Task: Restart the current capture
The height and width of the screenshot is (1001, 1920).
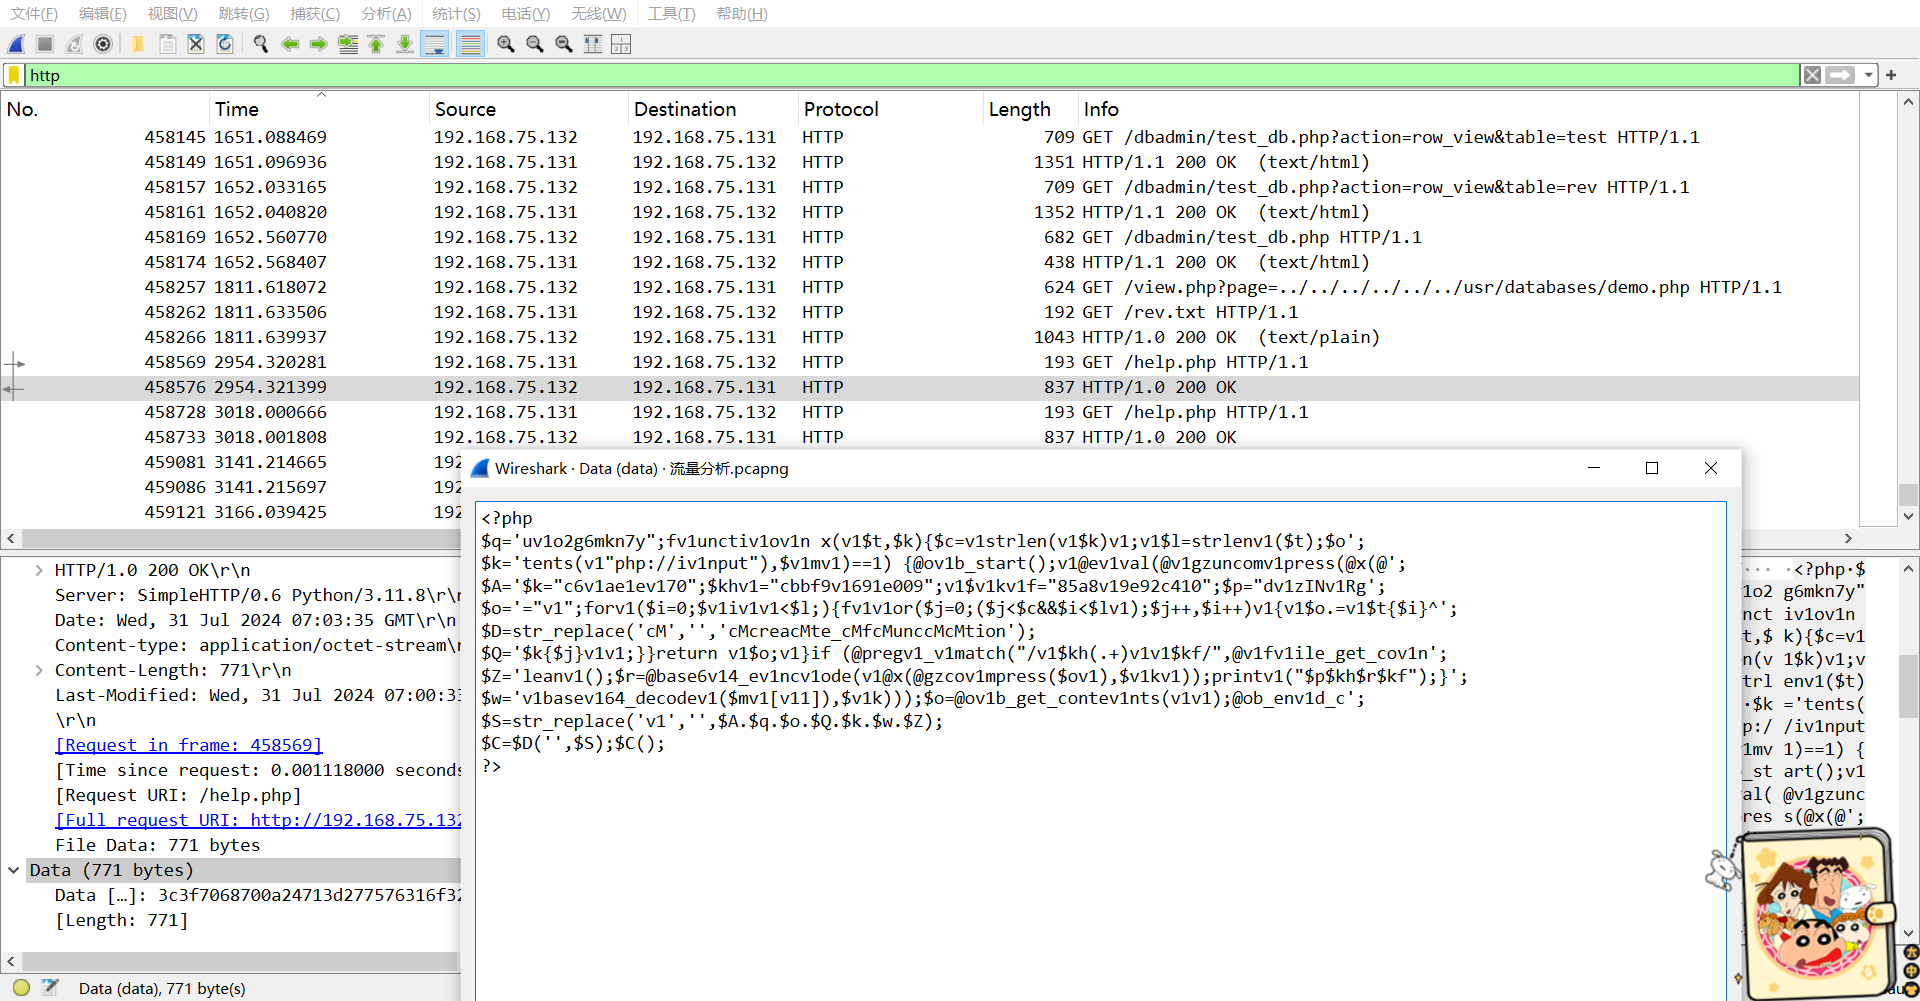Action: 74,44
